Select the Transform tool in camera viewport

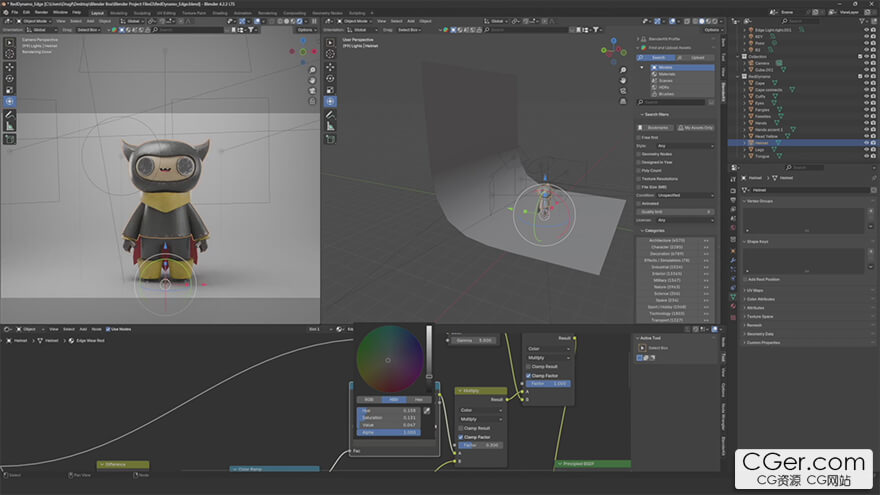click(10, 102)
